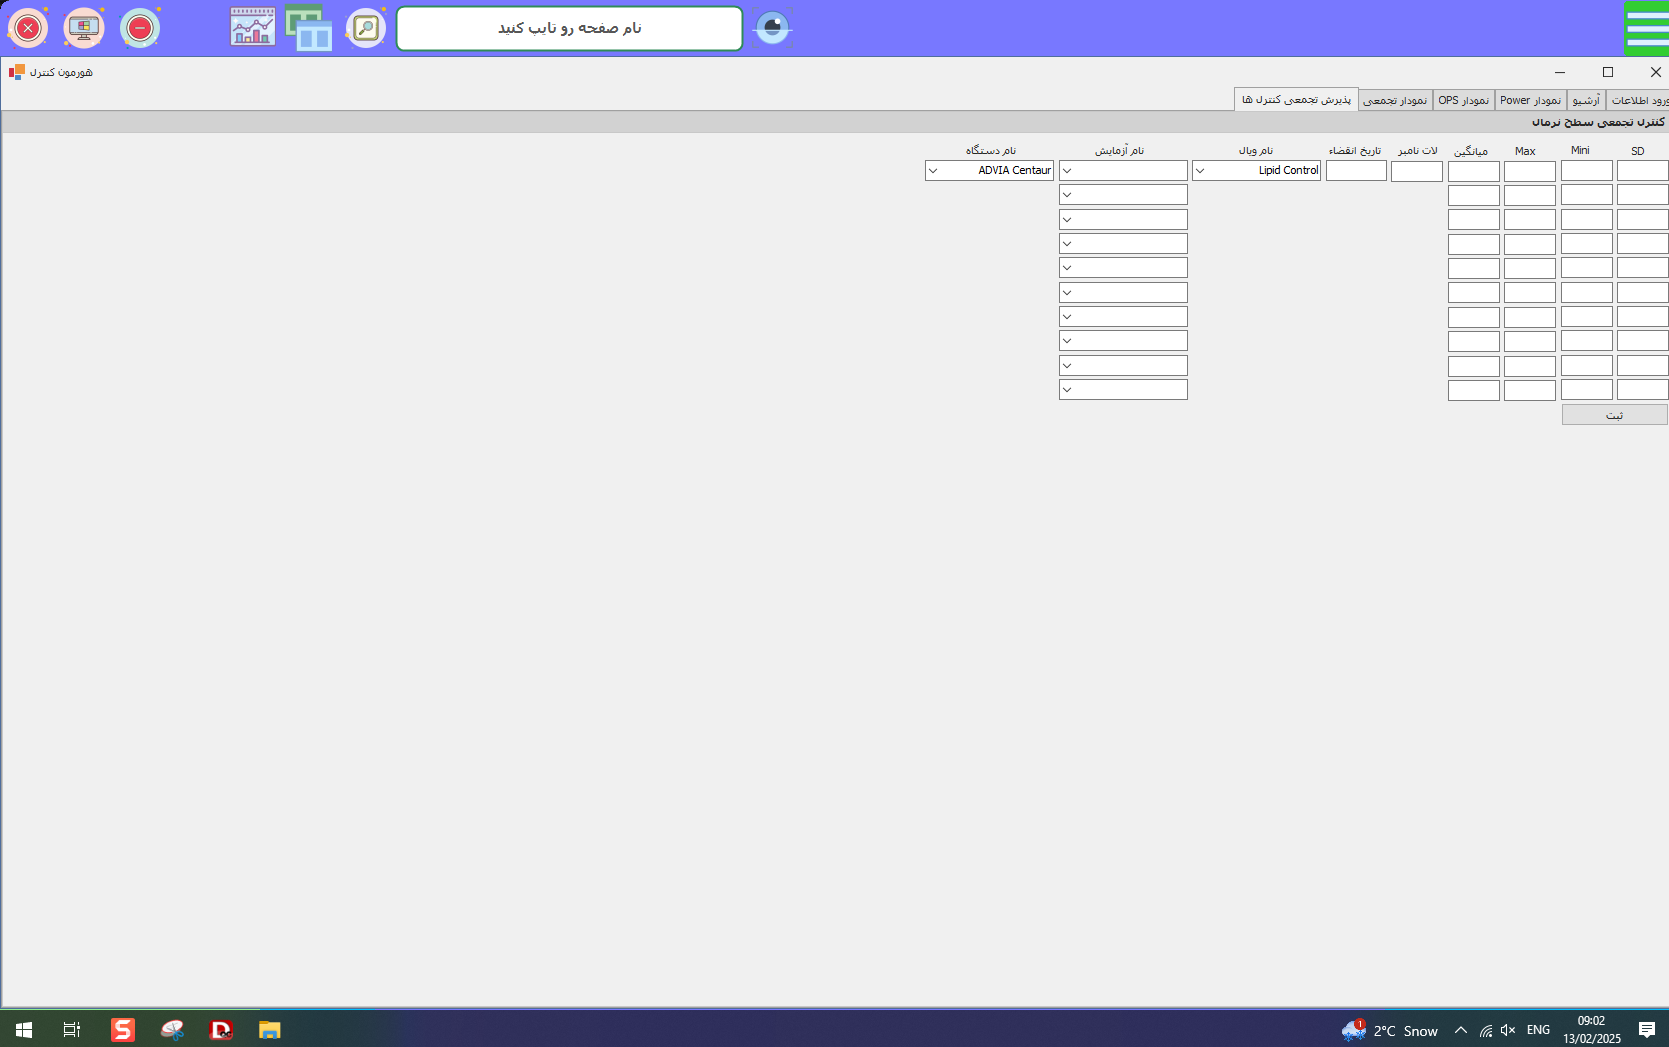The width and height of the screenshot is (1669, 1047).
Task: Go to the آرشیو tab
Action: [x=1586, y=100]
